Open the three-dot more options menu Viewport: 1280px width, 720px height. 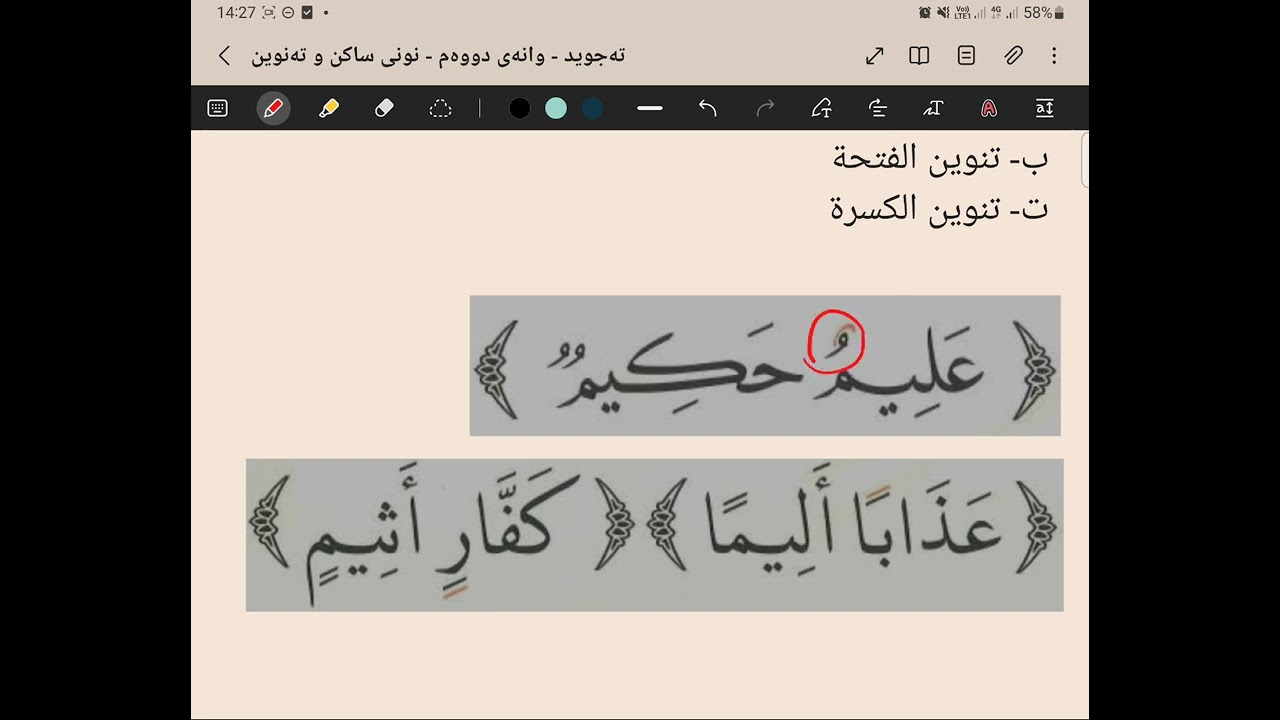point(1054,56)
